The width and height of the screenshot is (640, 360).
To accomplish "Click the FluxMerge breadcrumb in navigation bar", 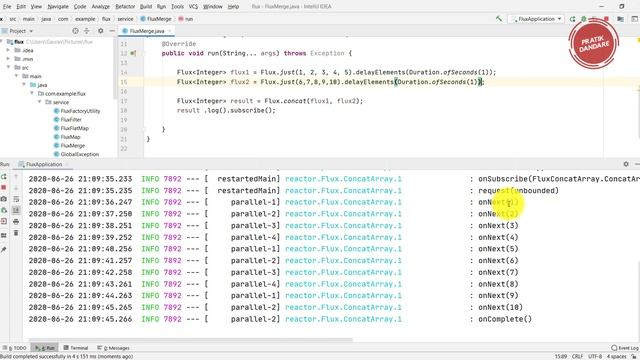I will coord(156,19).
